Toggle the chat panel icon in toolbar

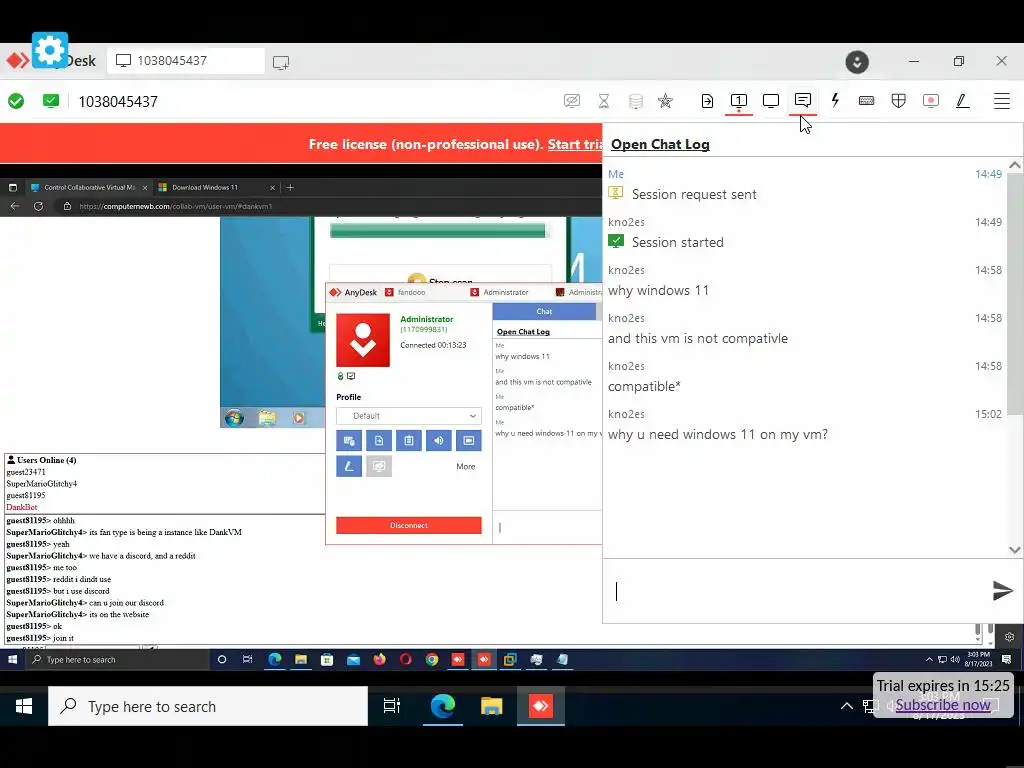(803, 101)
